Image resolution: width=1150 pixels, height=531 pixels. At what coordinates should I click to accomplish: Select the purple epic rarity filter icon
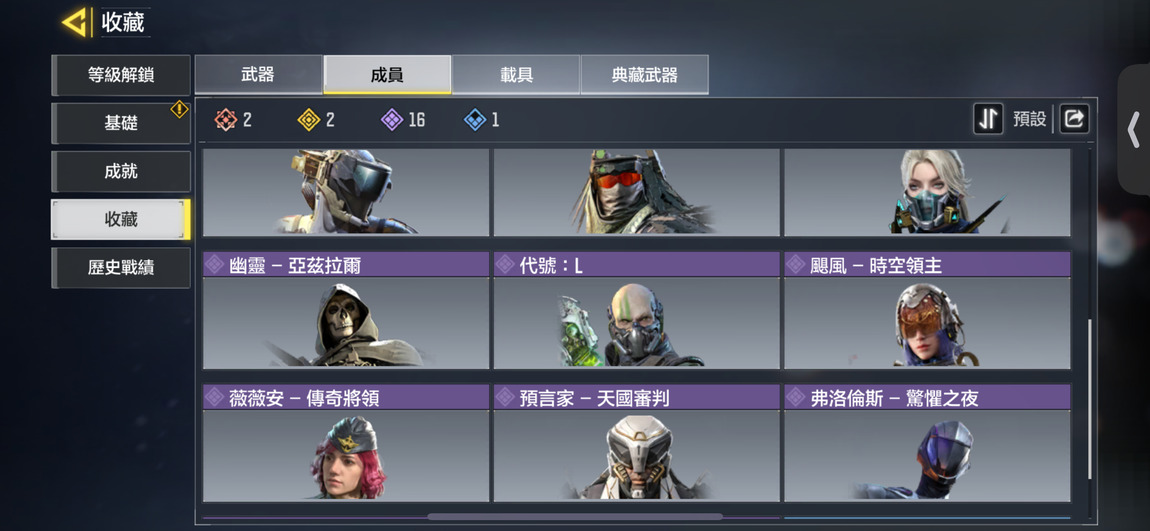pos(392,120)
